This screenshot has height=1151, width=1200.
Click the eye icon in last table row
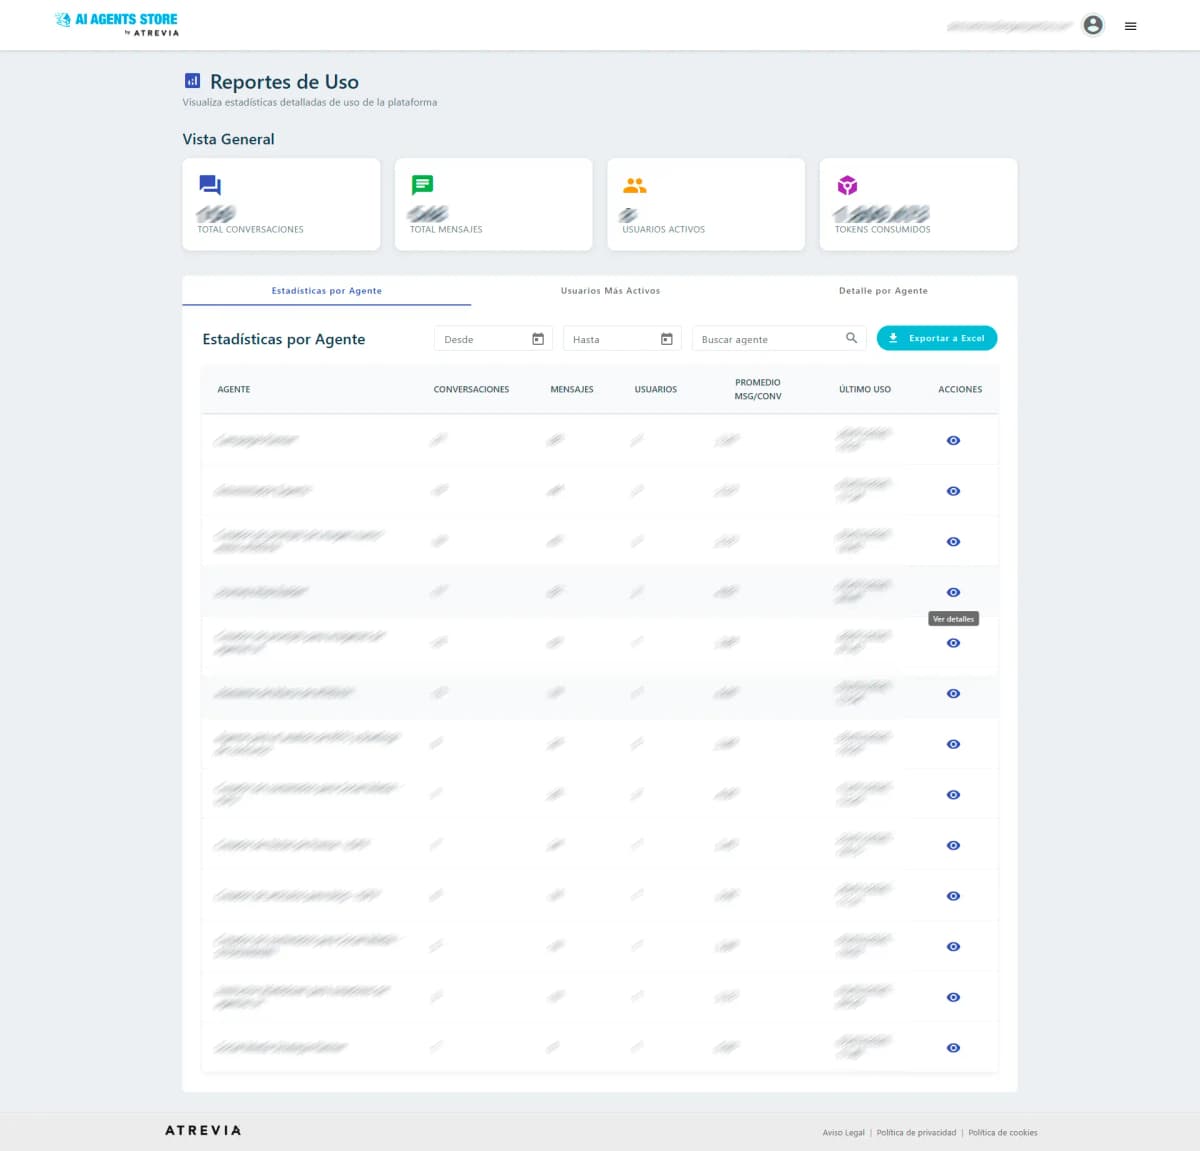(953, 1048)
